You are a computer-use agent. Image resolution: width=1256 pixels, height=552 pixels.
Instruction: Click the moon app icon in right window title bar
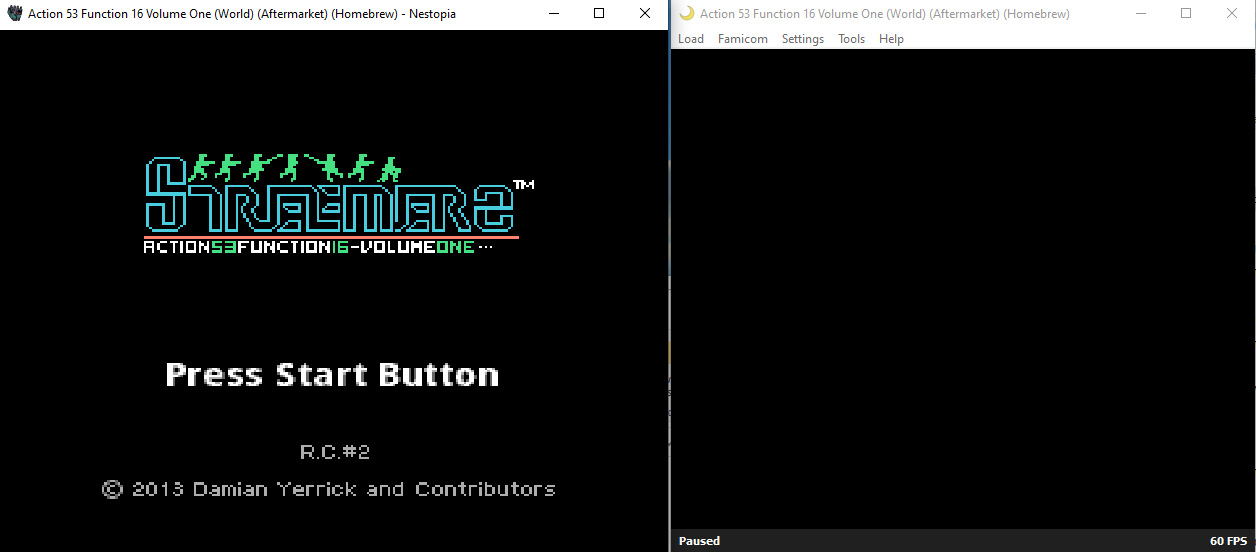pos(687,14)
